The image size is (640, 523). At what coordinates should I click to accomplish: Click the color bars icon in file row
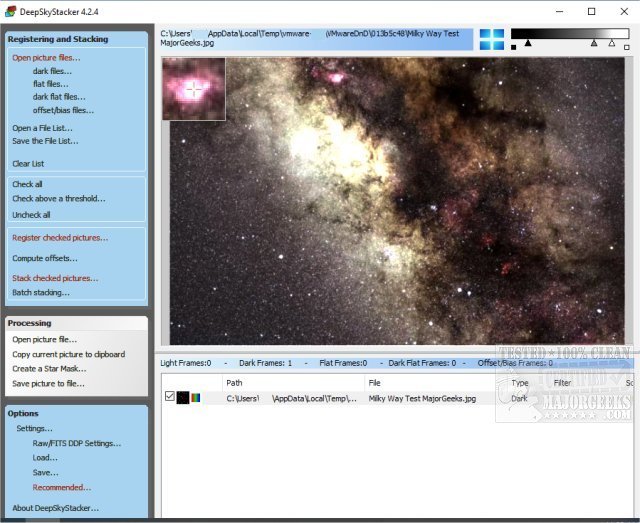tap(196, 398)
